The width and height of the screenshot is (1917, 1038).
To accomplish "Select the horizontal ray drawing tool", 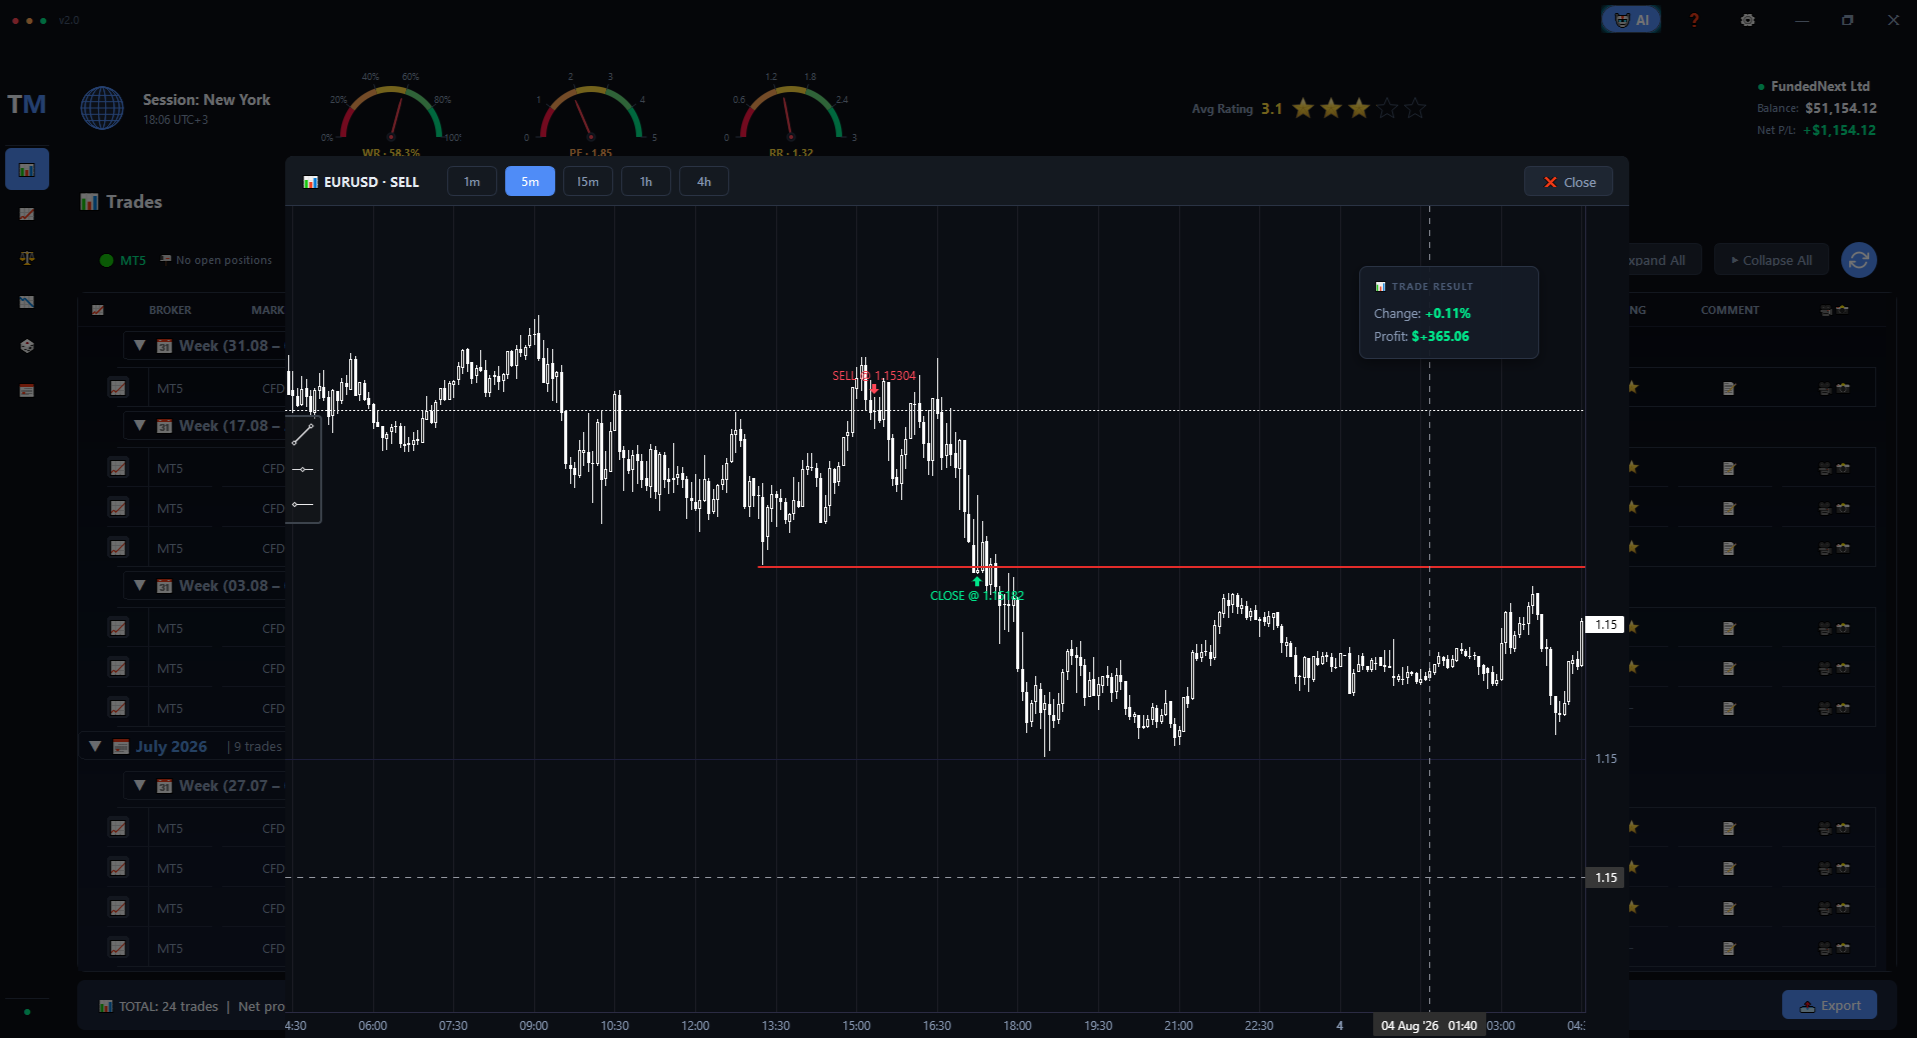I will 303,504.
